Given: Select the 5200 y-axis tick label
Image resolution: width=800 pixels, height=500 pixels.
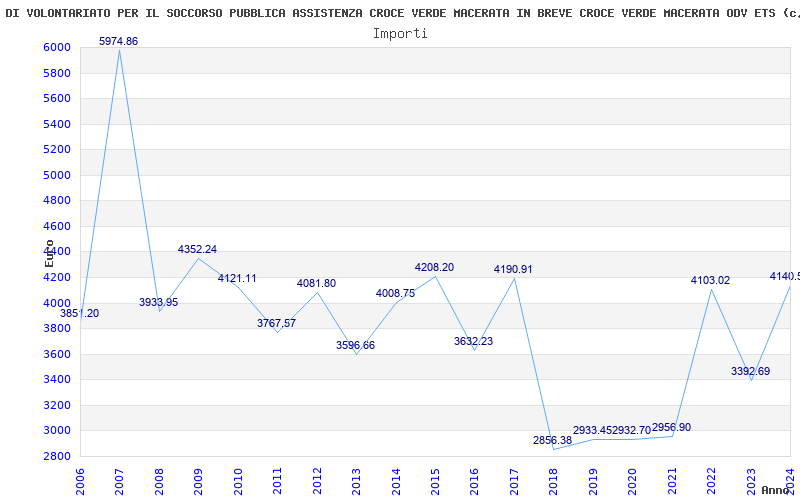Looking at the screenshot, I should pyautogui.click(x=57, y=149).
